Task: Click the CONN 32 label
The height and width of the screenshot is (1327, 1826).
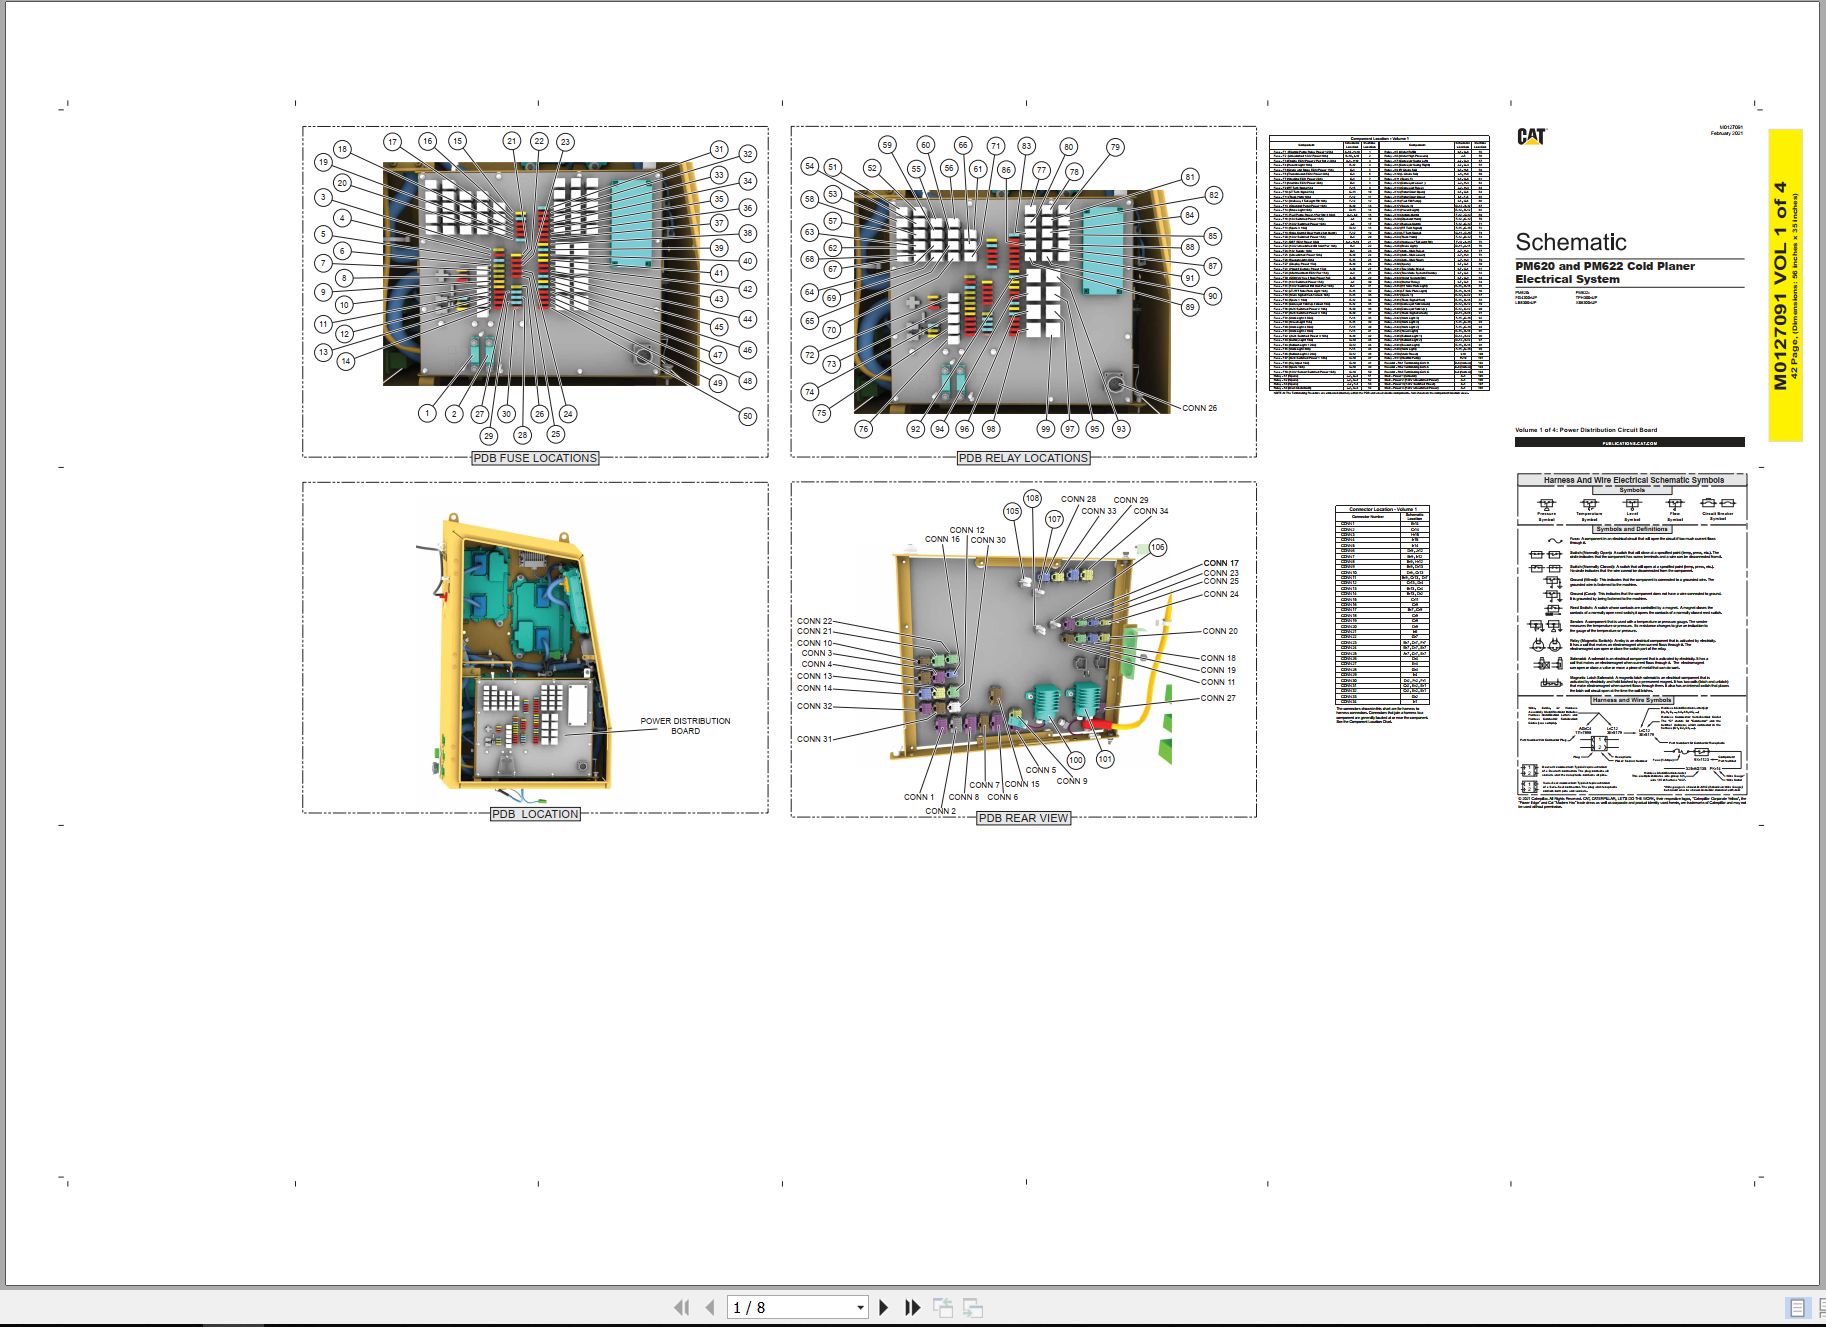Action: tap(814, 706)
